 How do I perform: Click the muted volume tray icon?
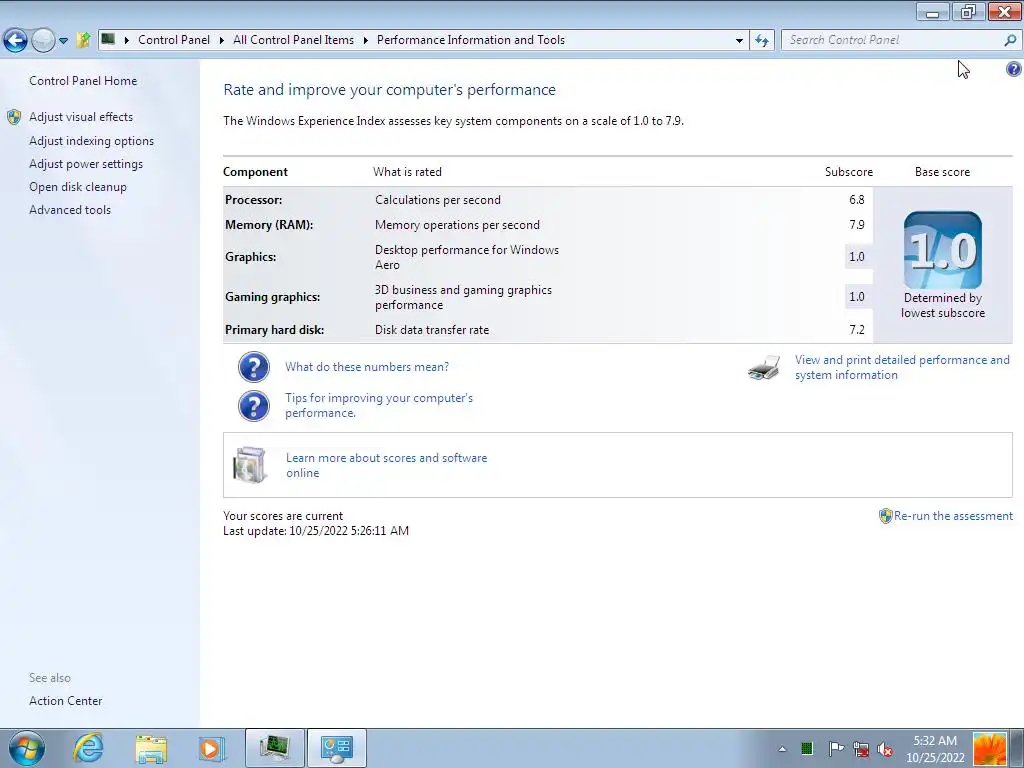point(886,749)
